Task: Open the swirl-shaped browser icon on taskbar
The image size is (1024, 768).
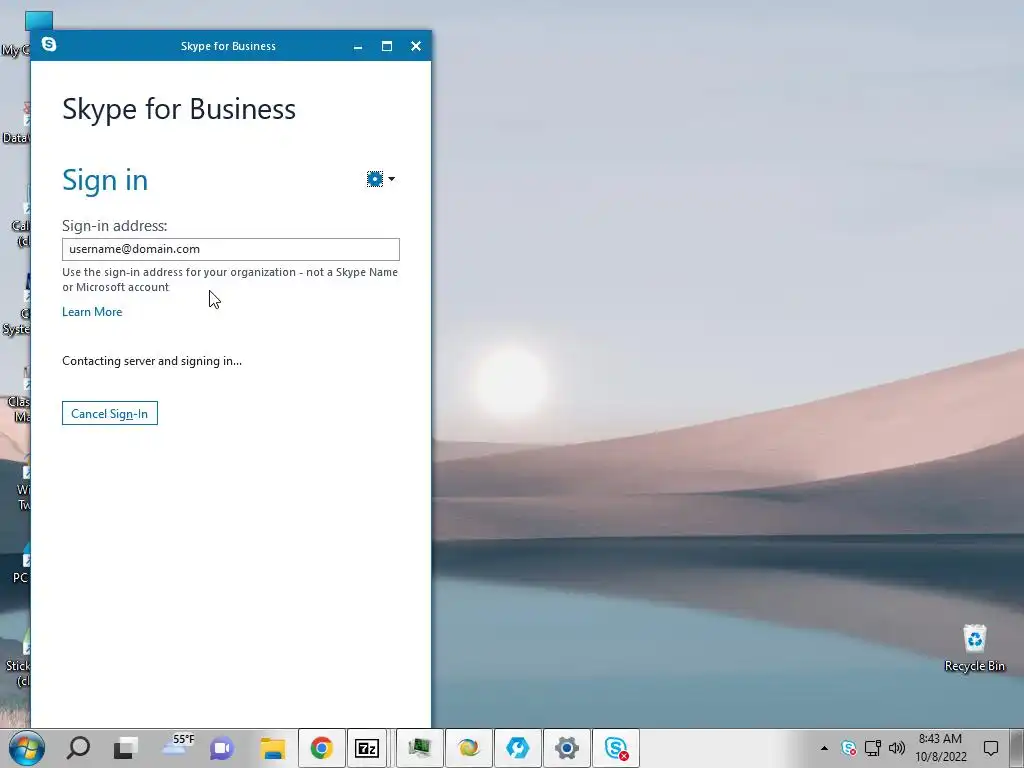Action: (x=468, y=748)
